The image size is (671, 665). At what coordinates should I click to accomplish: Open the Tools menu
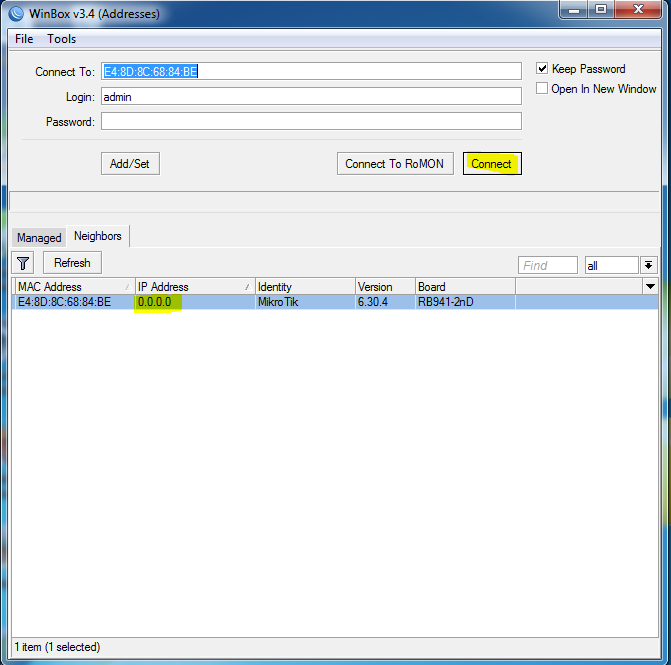click(x=62, y=39)
